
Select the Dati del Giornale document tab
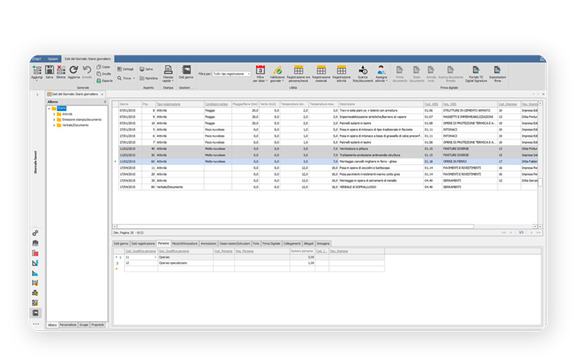click(x=75, y=94)
